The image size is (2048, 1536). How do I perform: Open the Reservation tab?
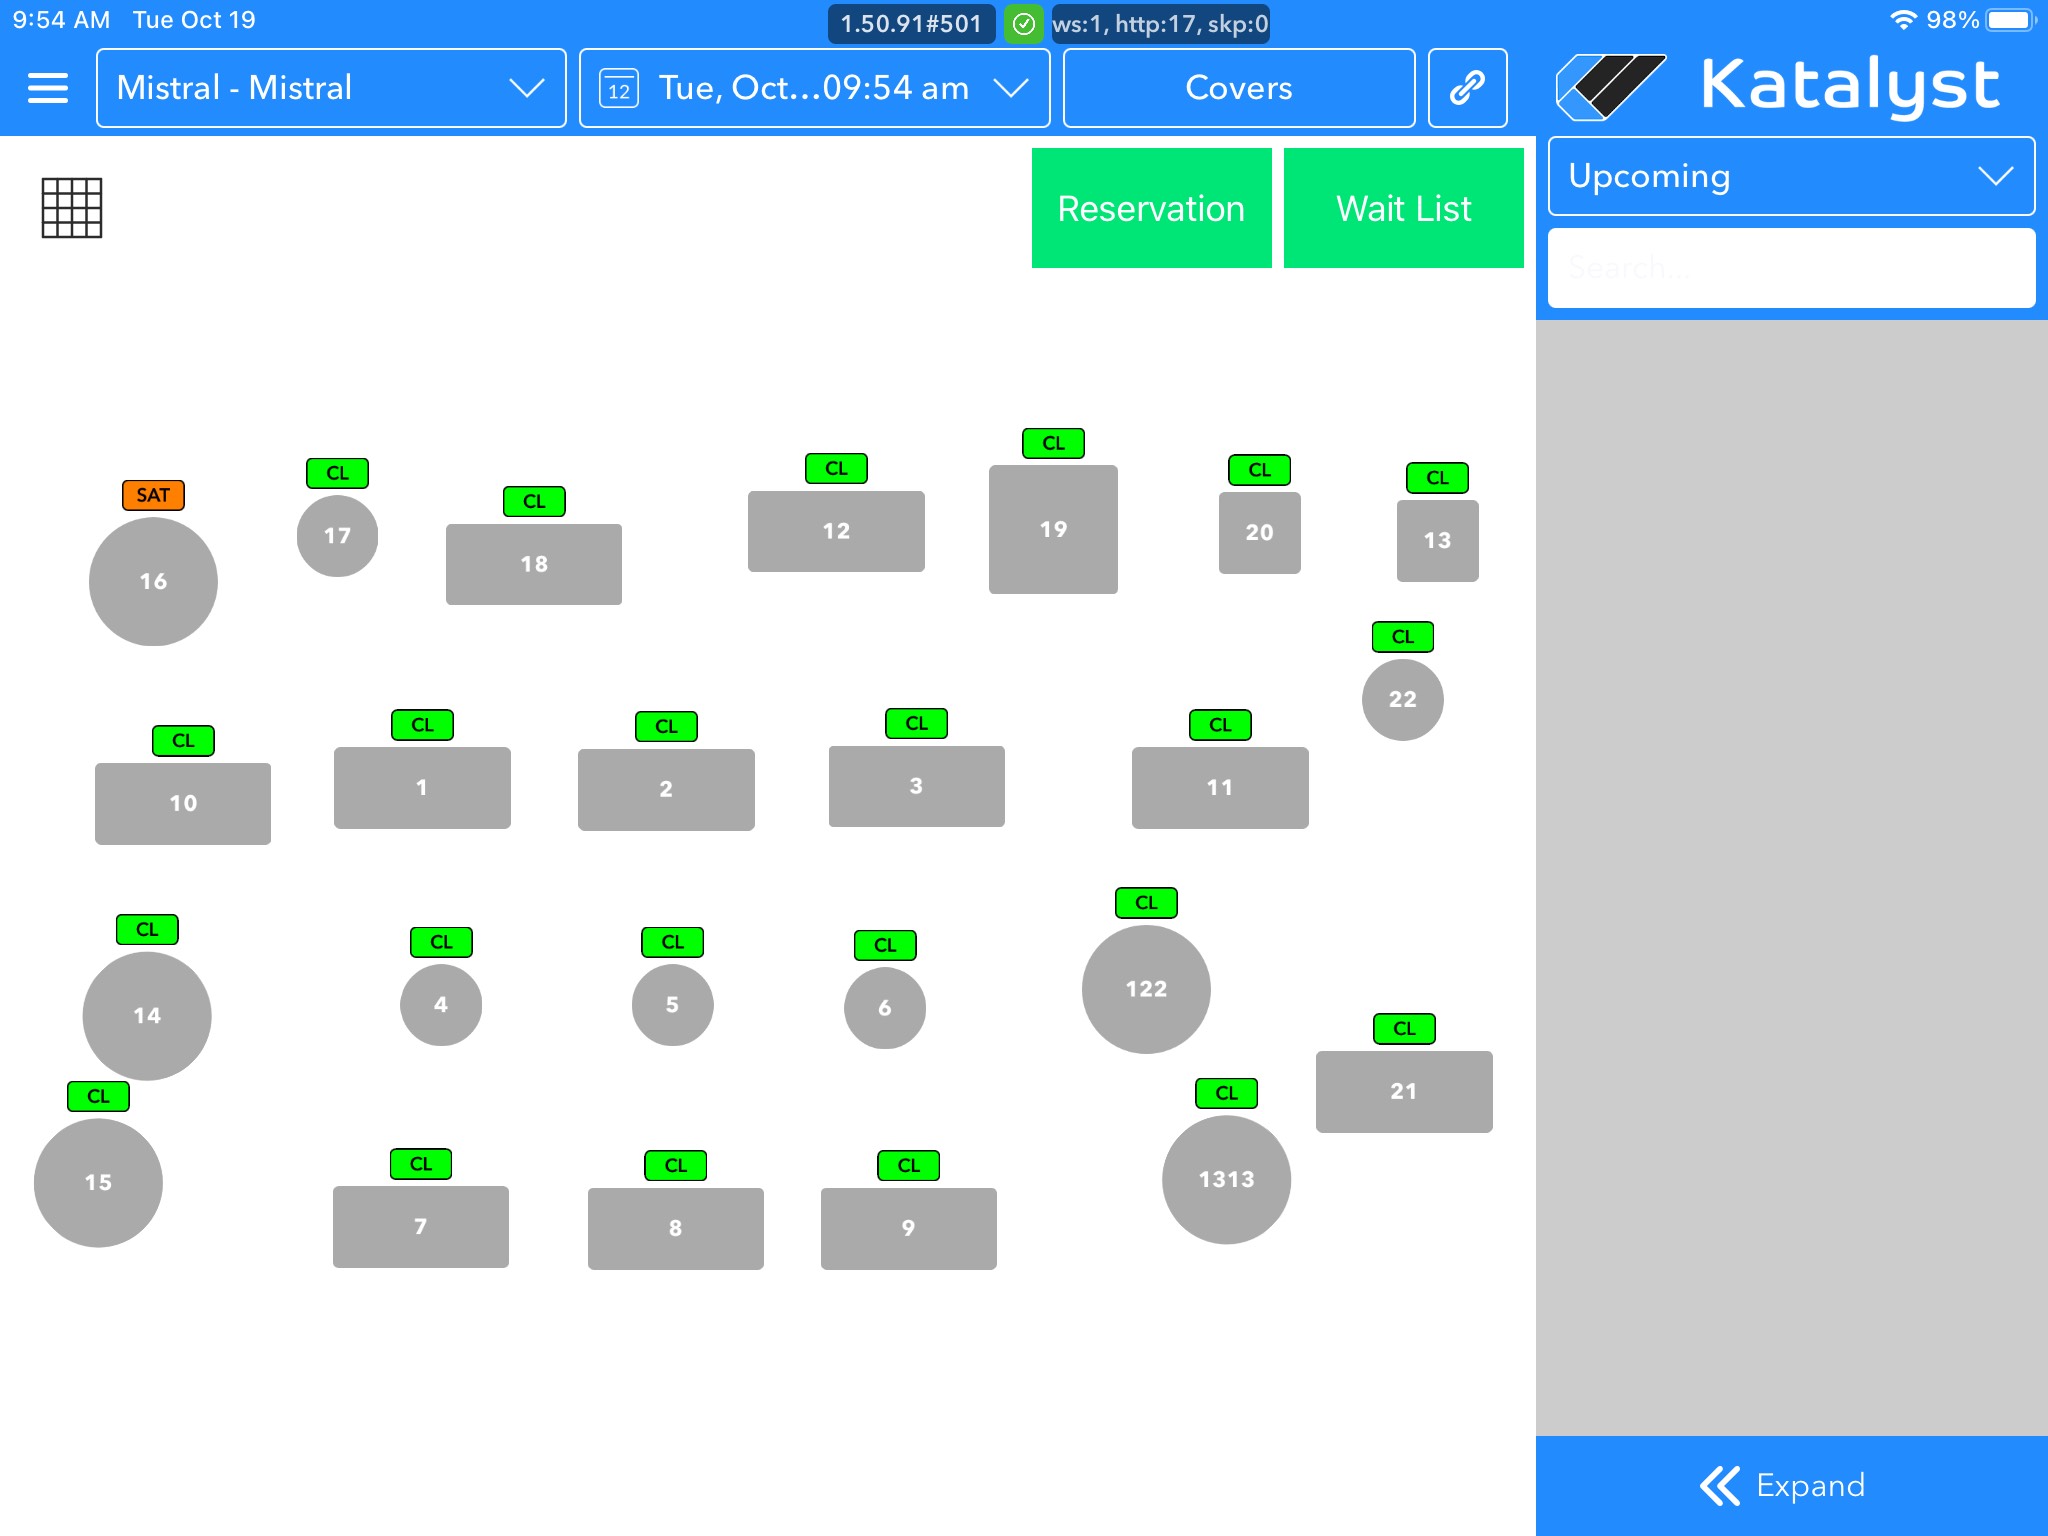point(1151,208)
